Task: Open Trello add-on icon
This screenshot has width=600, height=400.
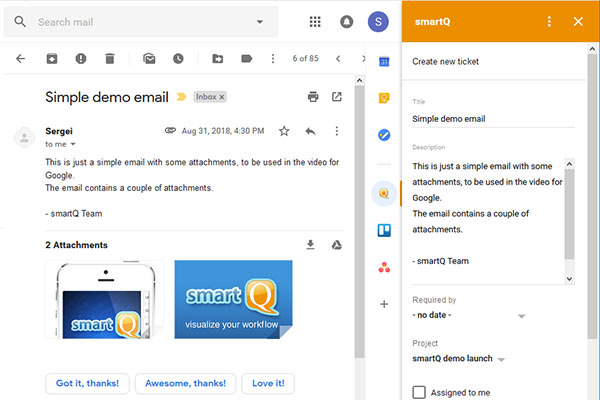Action: [384, 230]
